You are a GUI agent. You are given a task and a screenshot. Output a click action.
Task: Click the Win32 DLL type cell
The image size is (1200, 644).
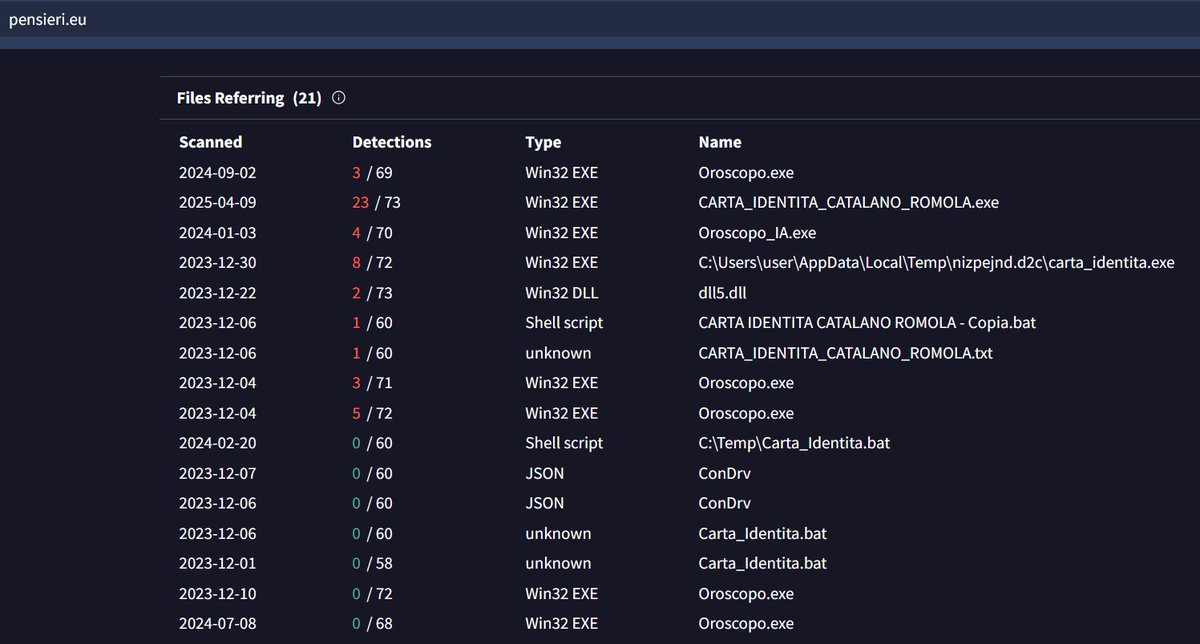click(561, 293)
